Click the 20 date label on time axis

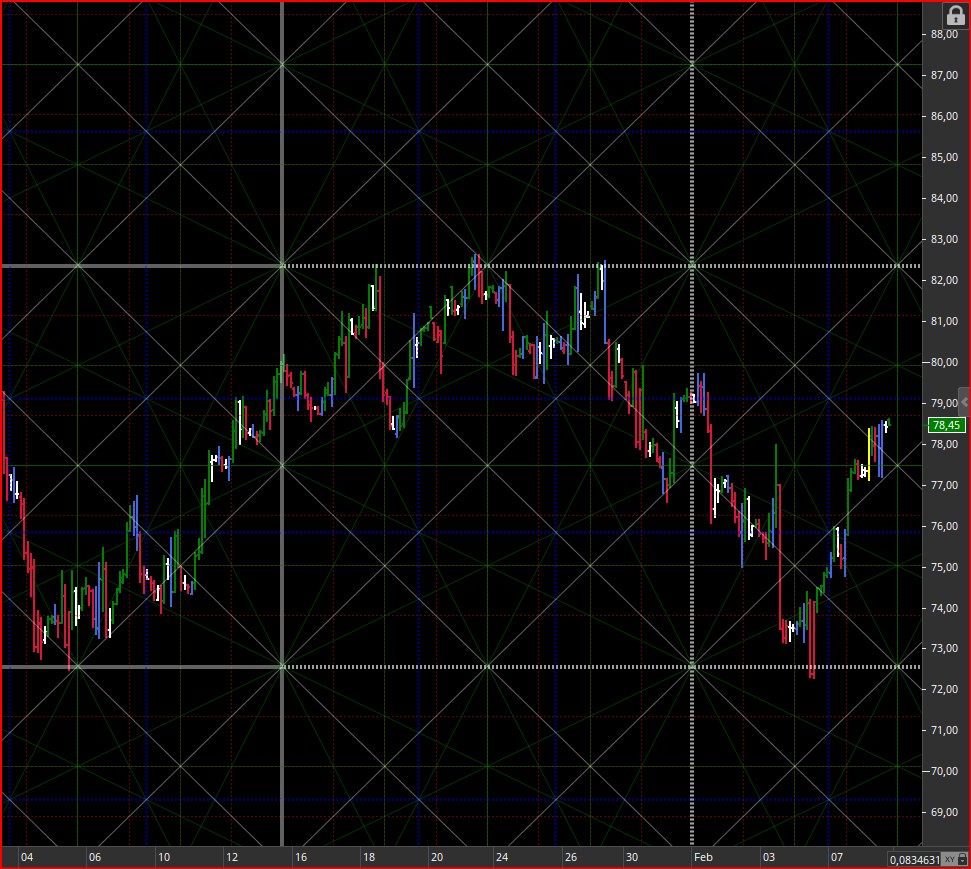click(437, 857)
